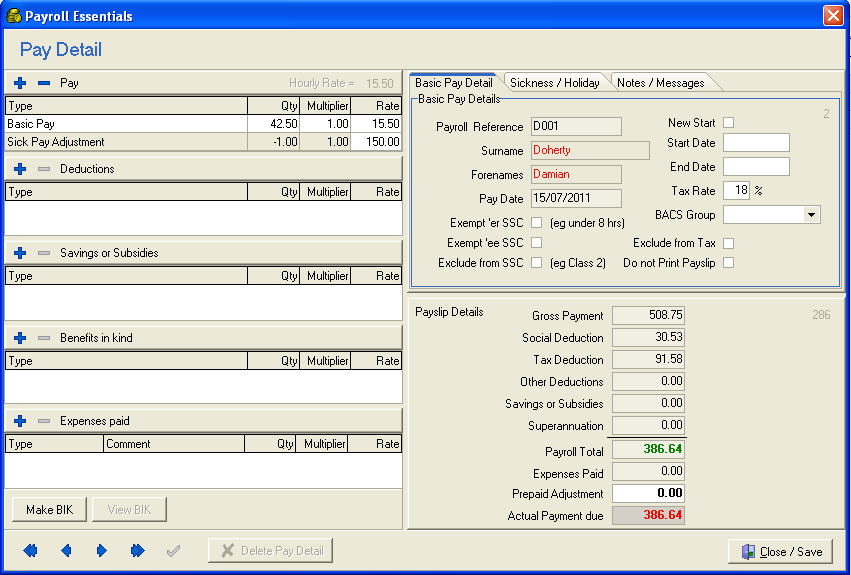This screenshot has height=575, width=851.
Task: Click the Start Date input field
Action: pyautogui.click(x=756, y=143)
